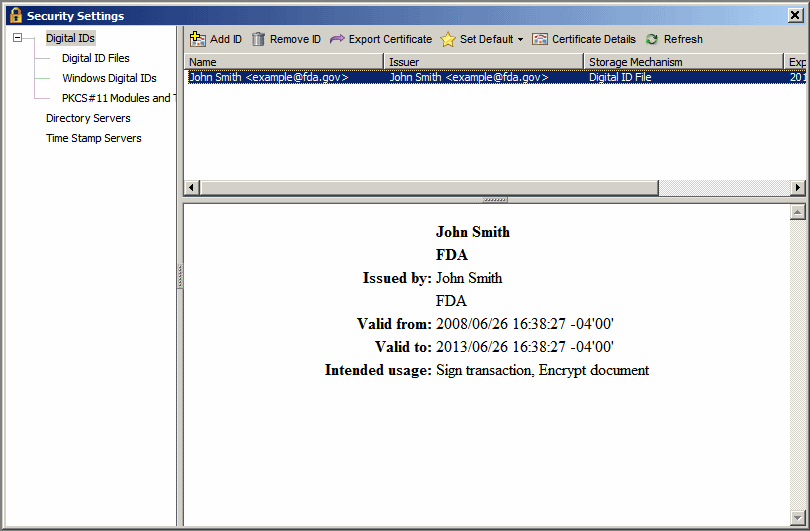This screenshot has height=531, width=810.
Task: Click the Security Settings padlock icon
Action: tap(16, 15)
